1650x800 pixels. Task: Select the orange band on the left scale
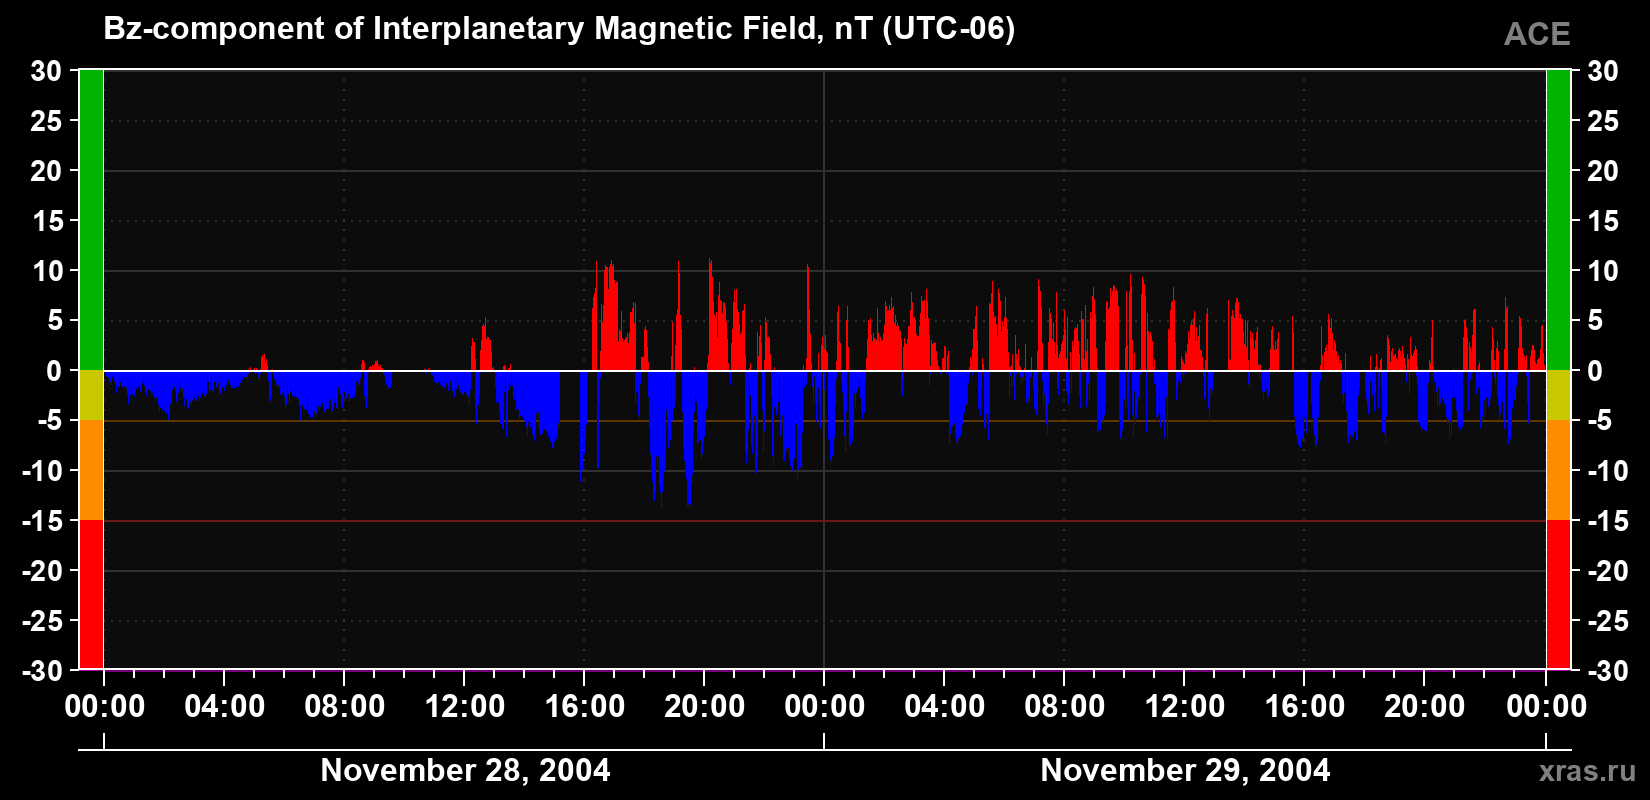(x=91, y=470)
